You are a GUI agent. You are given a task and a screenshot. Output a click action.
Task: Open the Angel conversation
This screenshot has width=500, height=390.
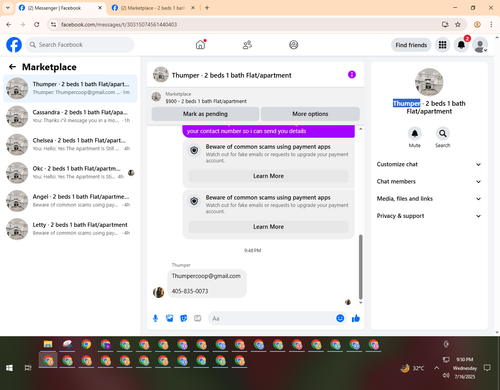(x=70, y=201)
